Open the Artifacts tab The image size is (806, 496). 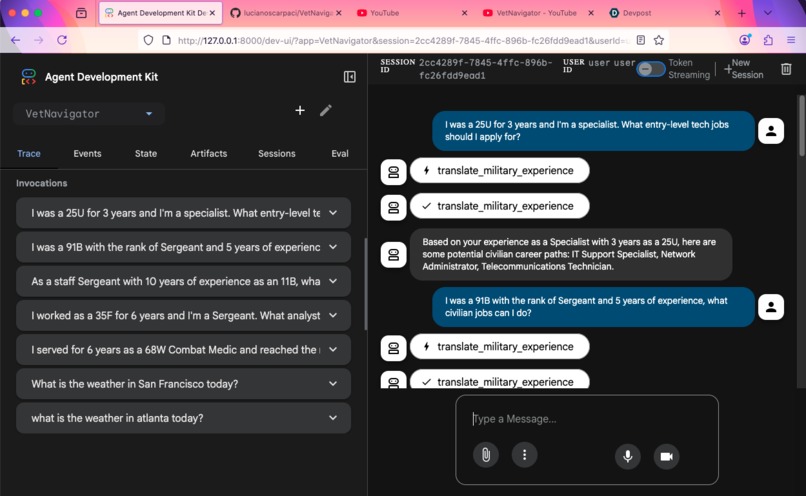(209, 154)
